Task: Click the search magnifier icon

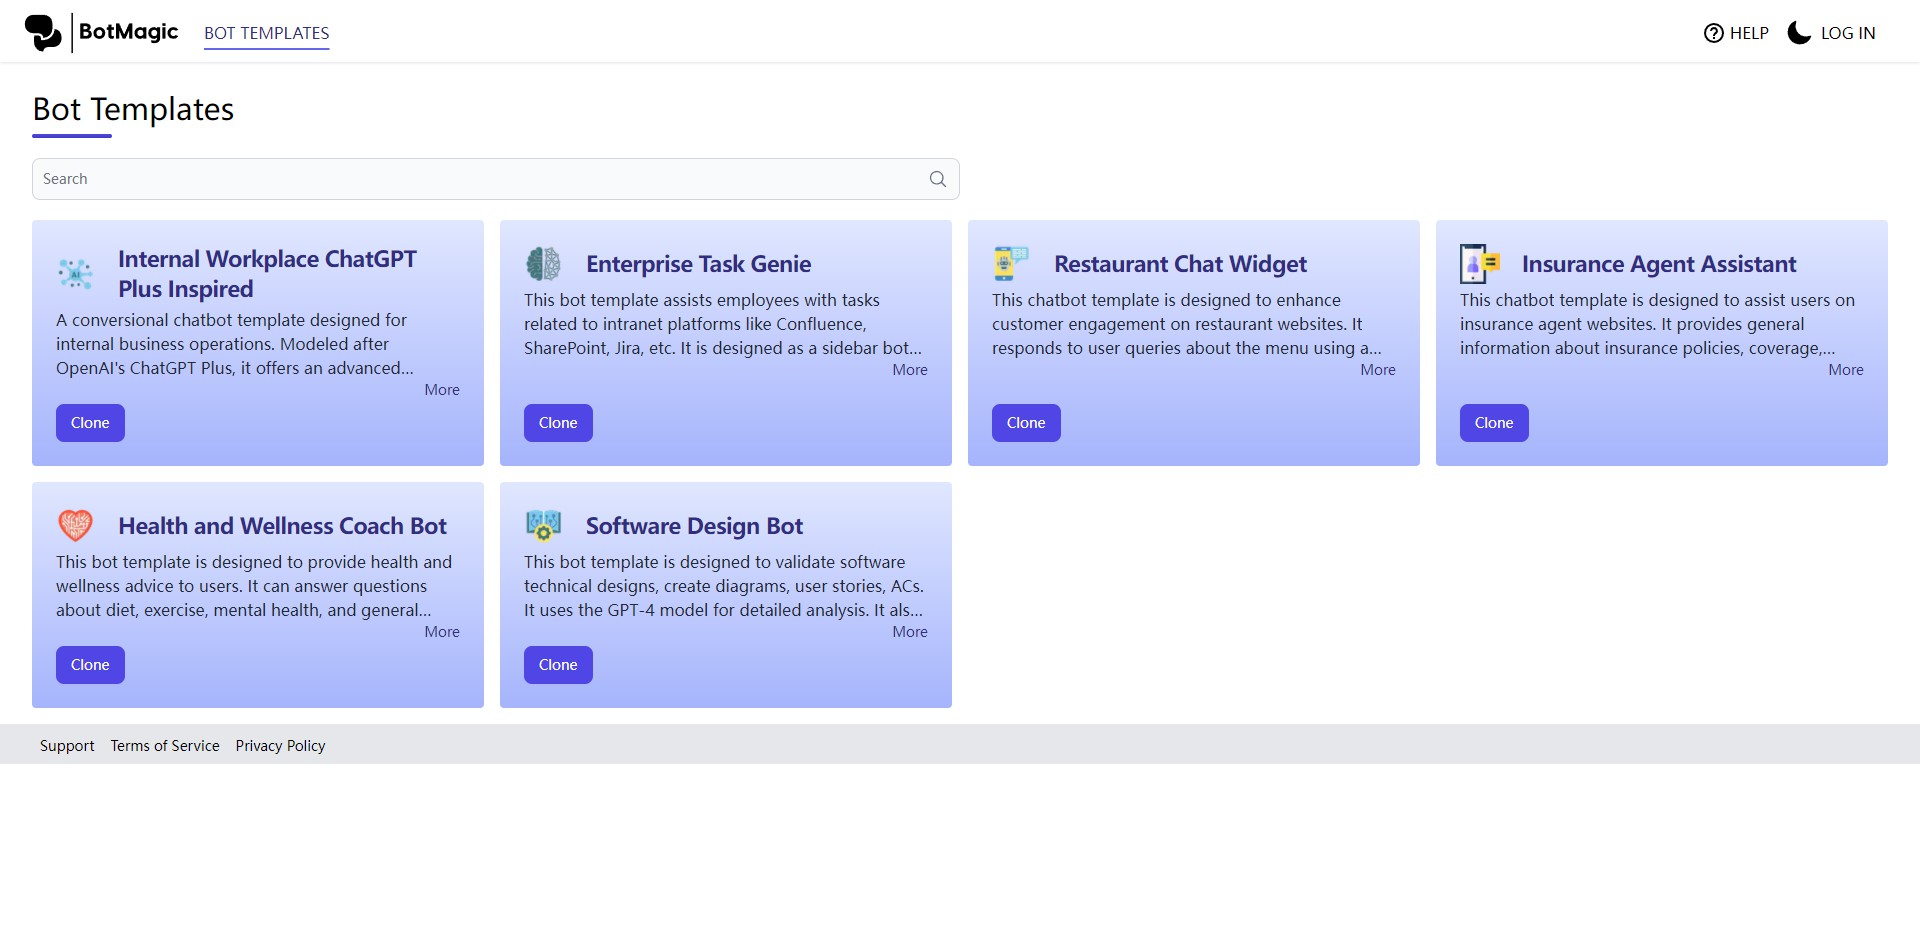Action: [x=937, y=179]
